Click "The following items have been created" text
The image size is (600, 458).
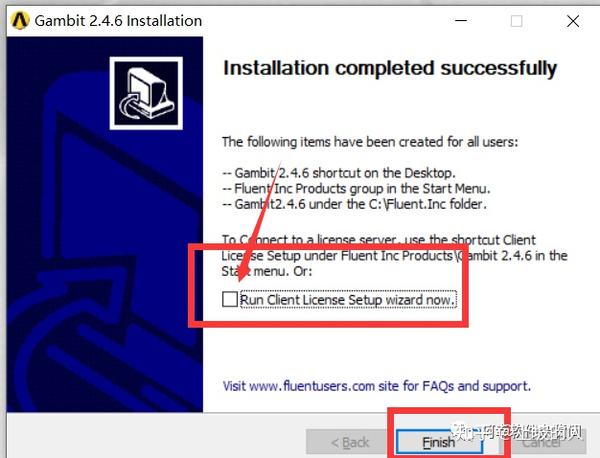[x=370, y=142]
